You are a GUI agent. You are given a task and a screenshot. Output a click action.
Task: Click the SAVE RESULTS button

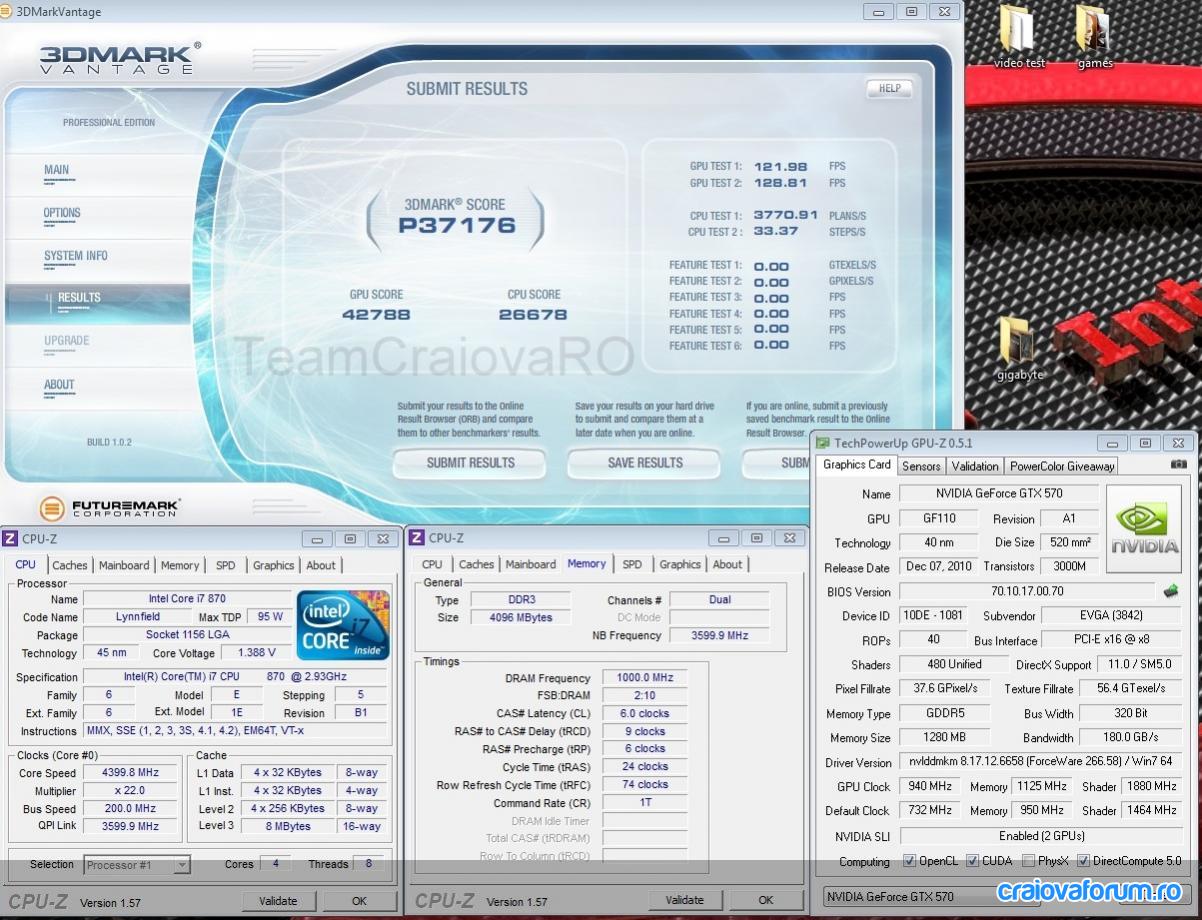point(645,463)
